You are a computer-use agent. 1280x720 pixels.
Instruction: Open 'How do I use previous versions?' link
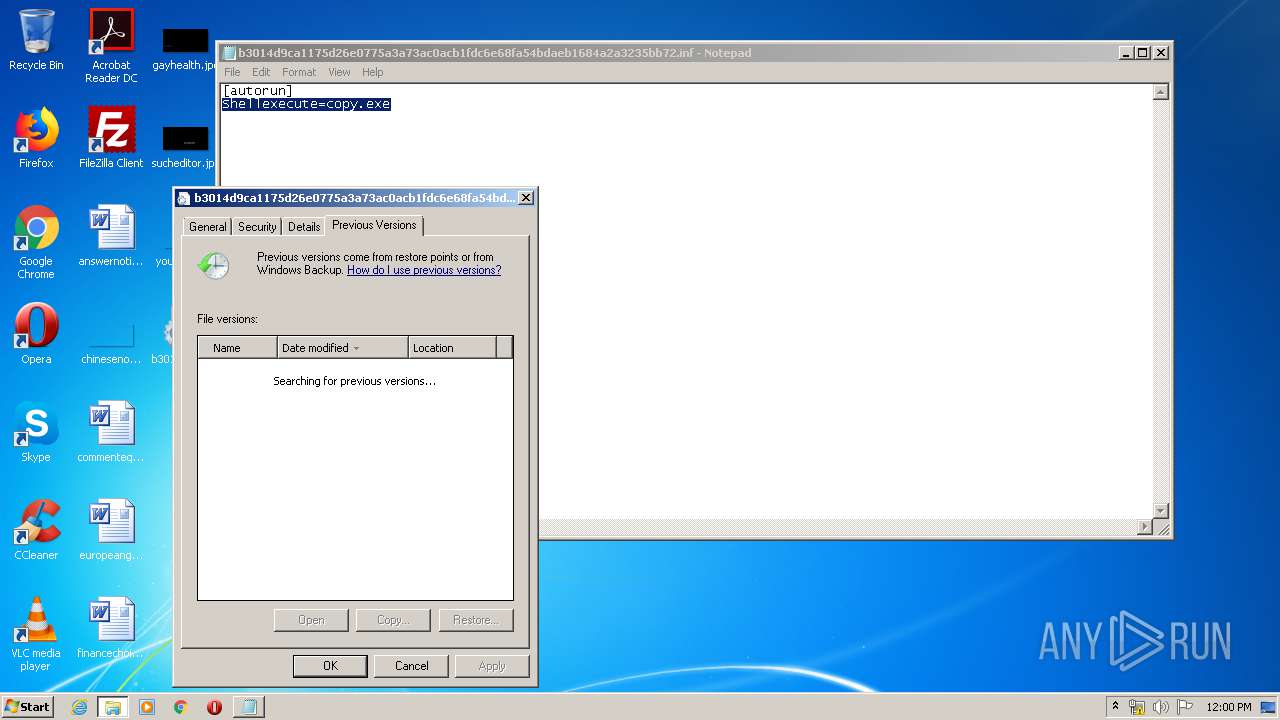(424, 270)
